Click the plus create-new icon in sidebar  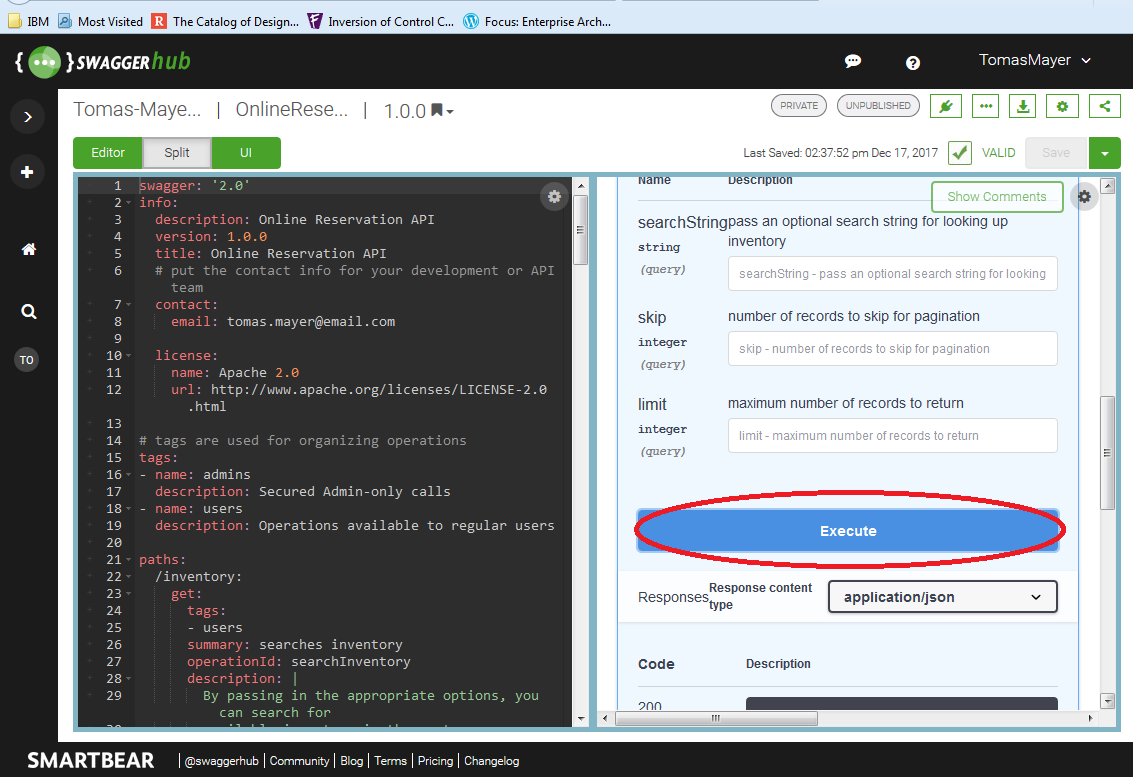point(27,172)
